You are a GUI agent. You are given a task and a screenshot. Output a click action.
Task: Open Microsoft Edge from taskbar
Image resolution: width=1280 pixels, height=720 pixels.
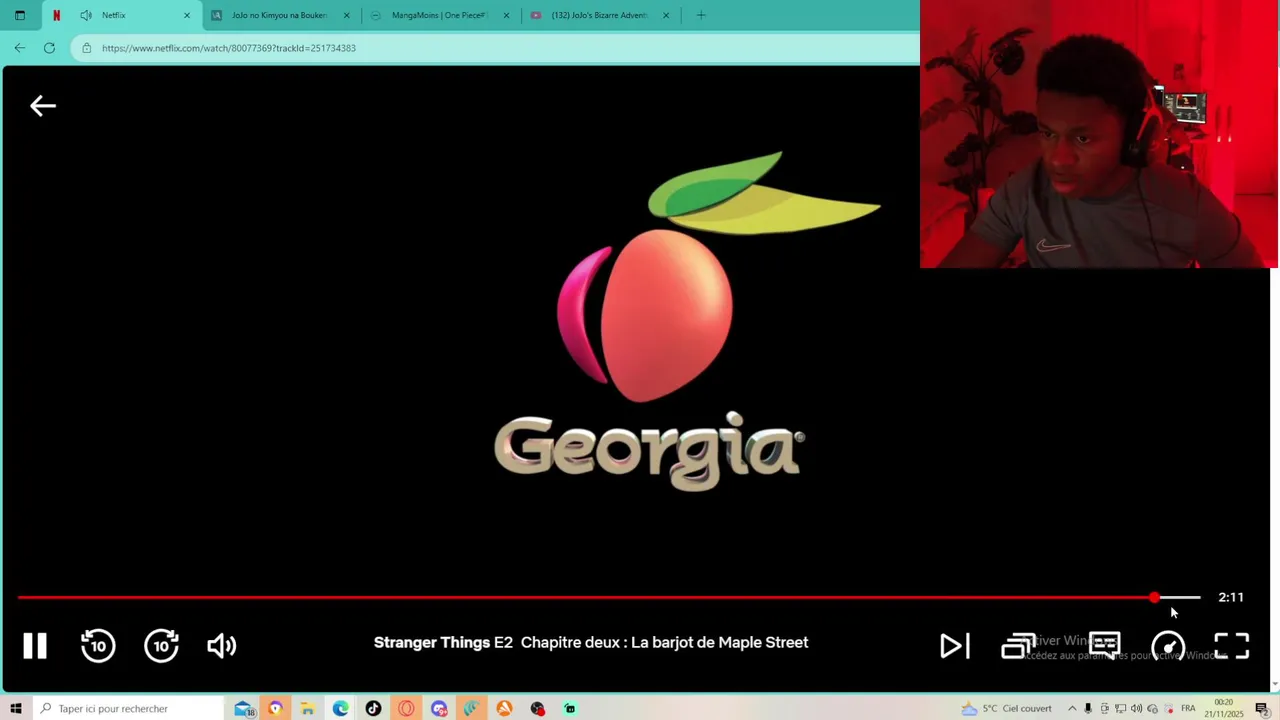tap(340, 708)
